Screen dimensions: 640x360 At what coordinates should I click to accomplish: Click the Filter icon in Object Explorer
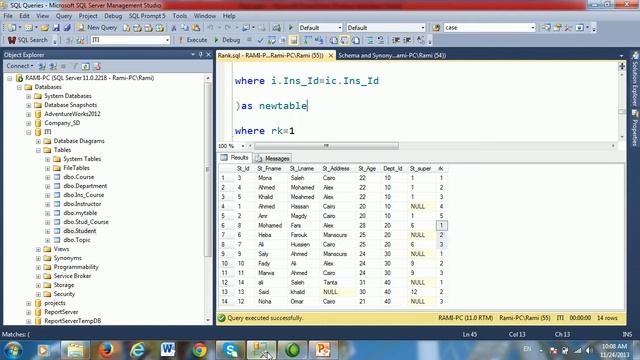tap(75, 66)
